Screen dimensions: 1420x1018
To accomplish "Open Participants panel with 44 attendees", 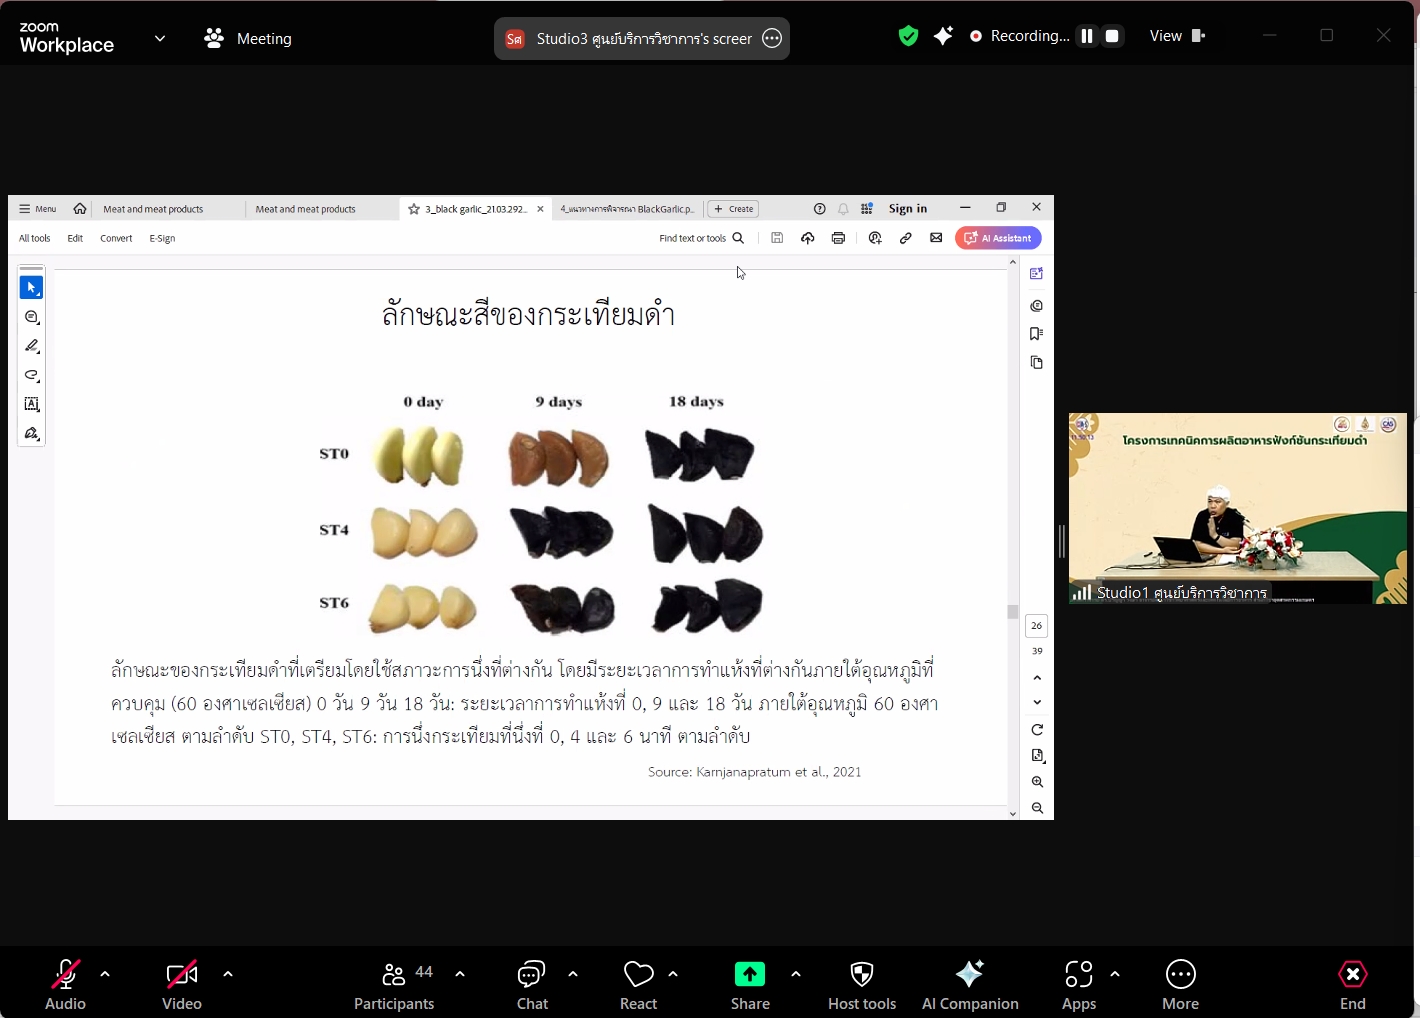I will tap(394, 985).
